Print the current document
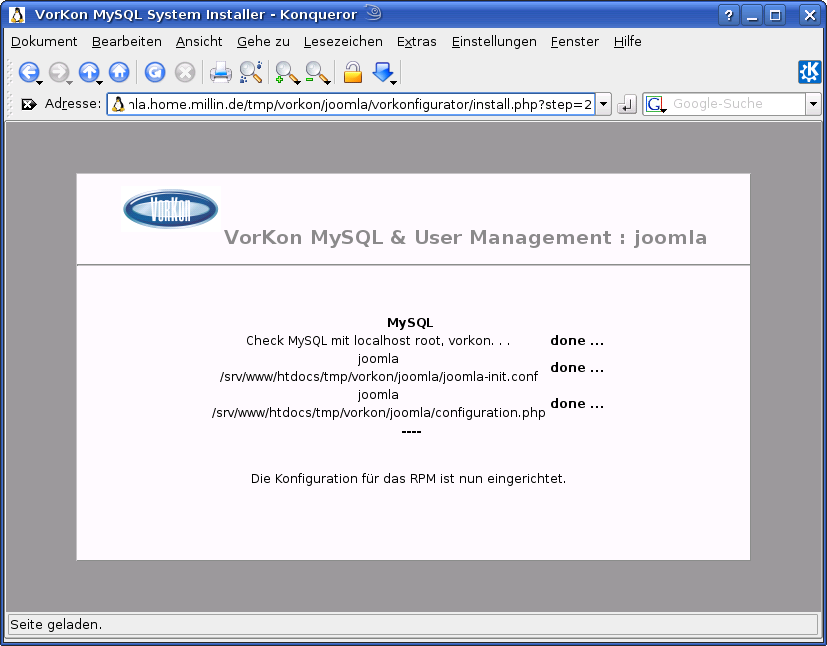Viewport: 827px width, 646px height. [220, 72]
